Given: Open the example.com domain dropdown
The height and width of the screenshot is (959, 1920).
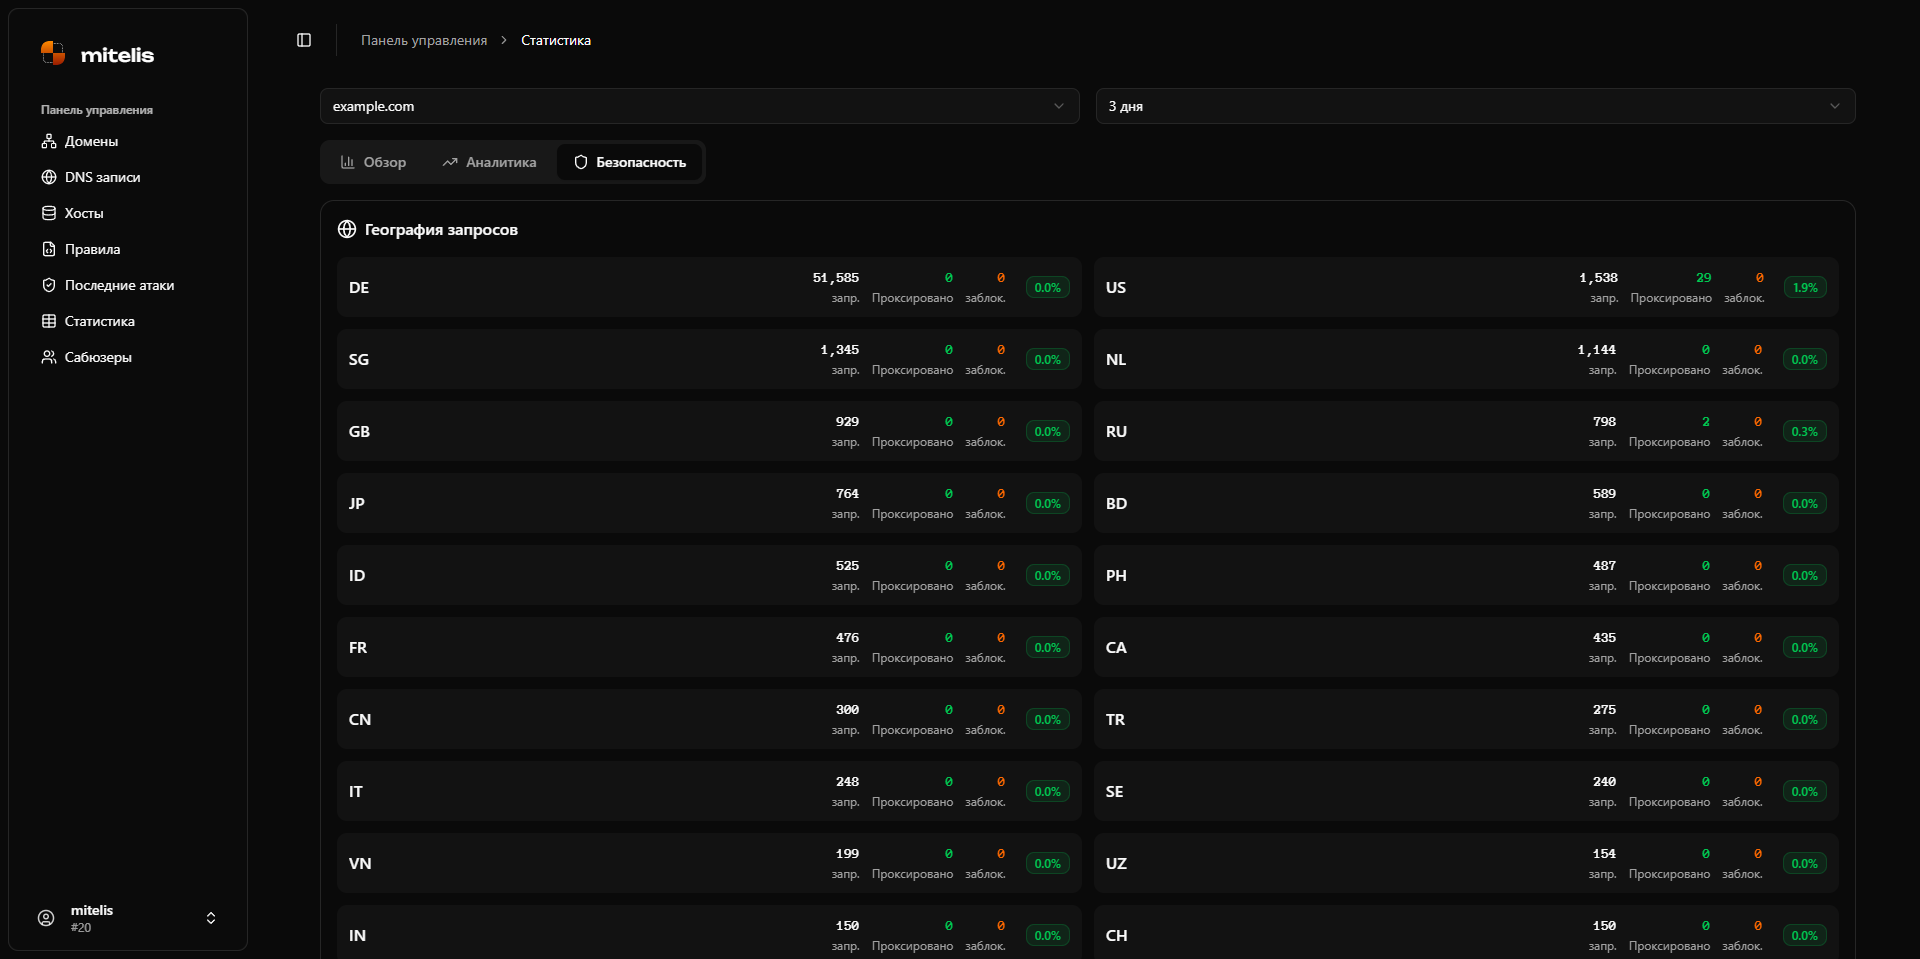Looking at the screenshot, I should [x=699, y=106].
